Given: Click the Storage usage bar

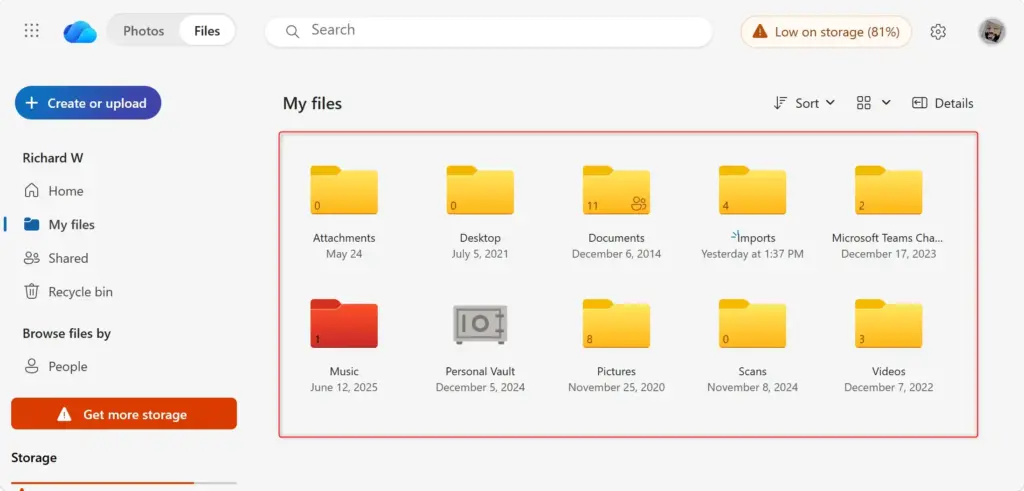Looking at the screenshot, I should [124, 483].
